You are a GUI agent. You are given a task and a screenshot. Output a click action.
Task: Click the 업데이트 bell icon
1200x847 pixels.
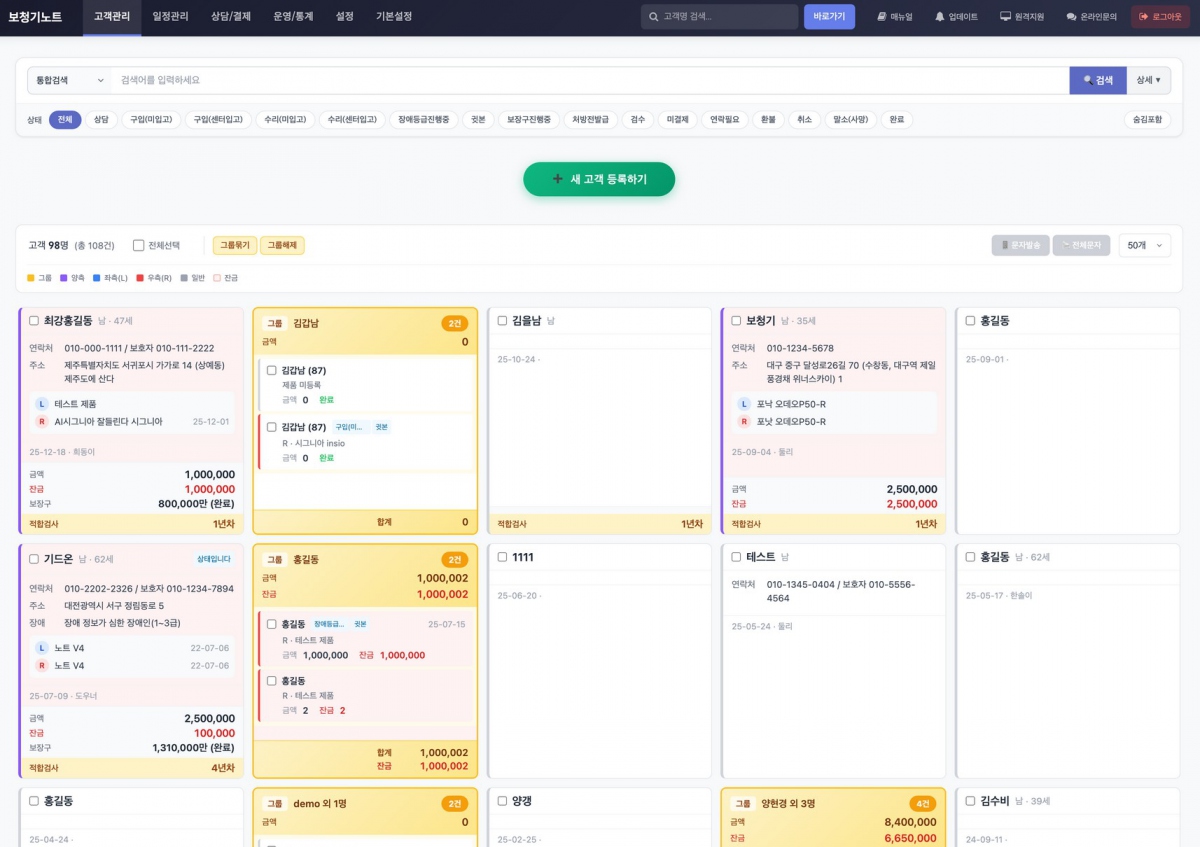[x=940, y=17]
